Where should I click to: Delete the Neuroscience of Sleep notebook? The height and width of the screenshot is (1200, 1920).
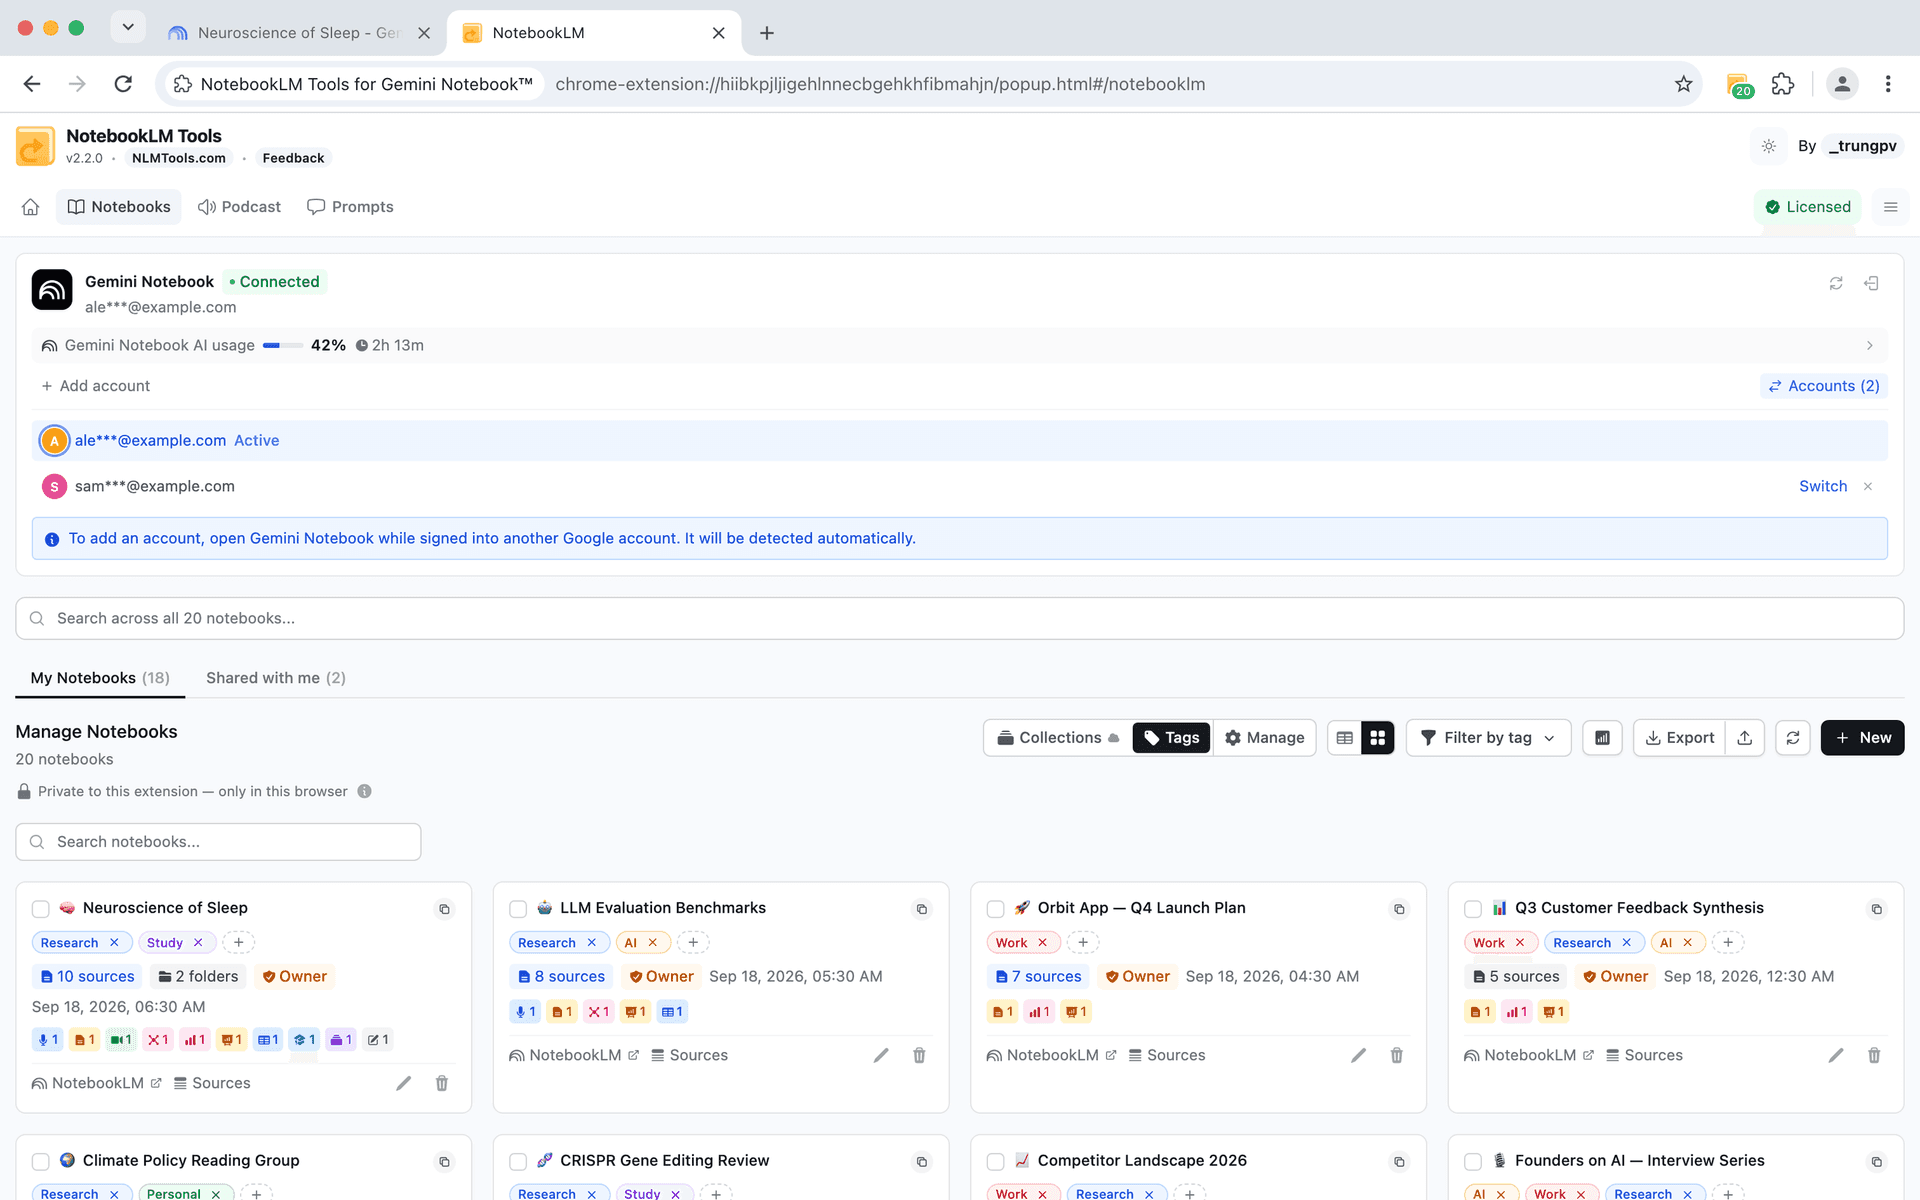(x=442, y=1083)
